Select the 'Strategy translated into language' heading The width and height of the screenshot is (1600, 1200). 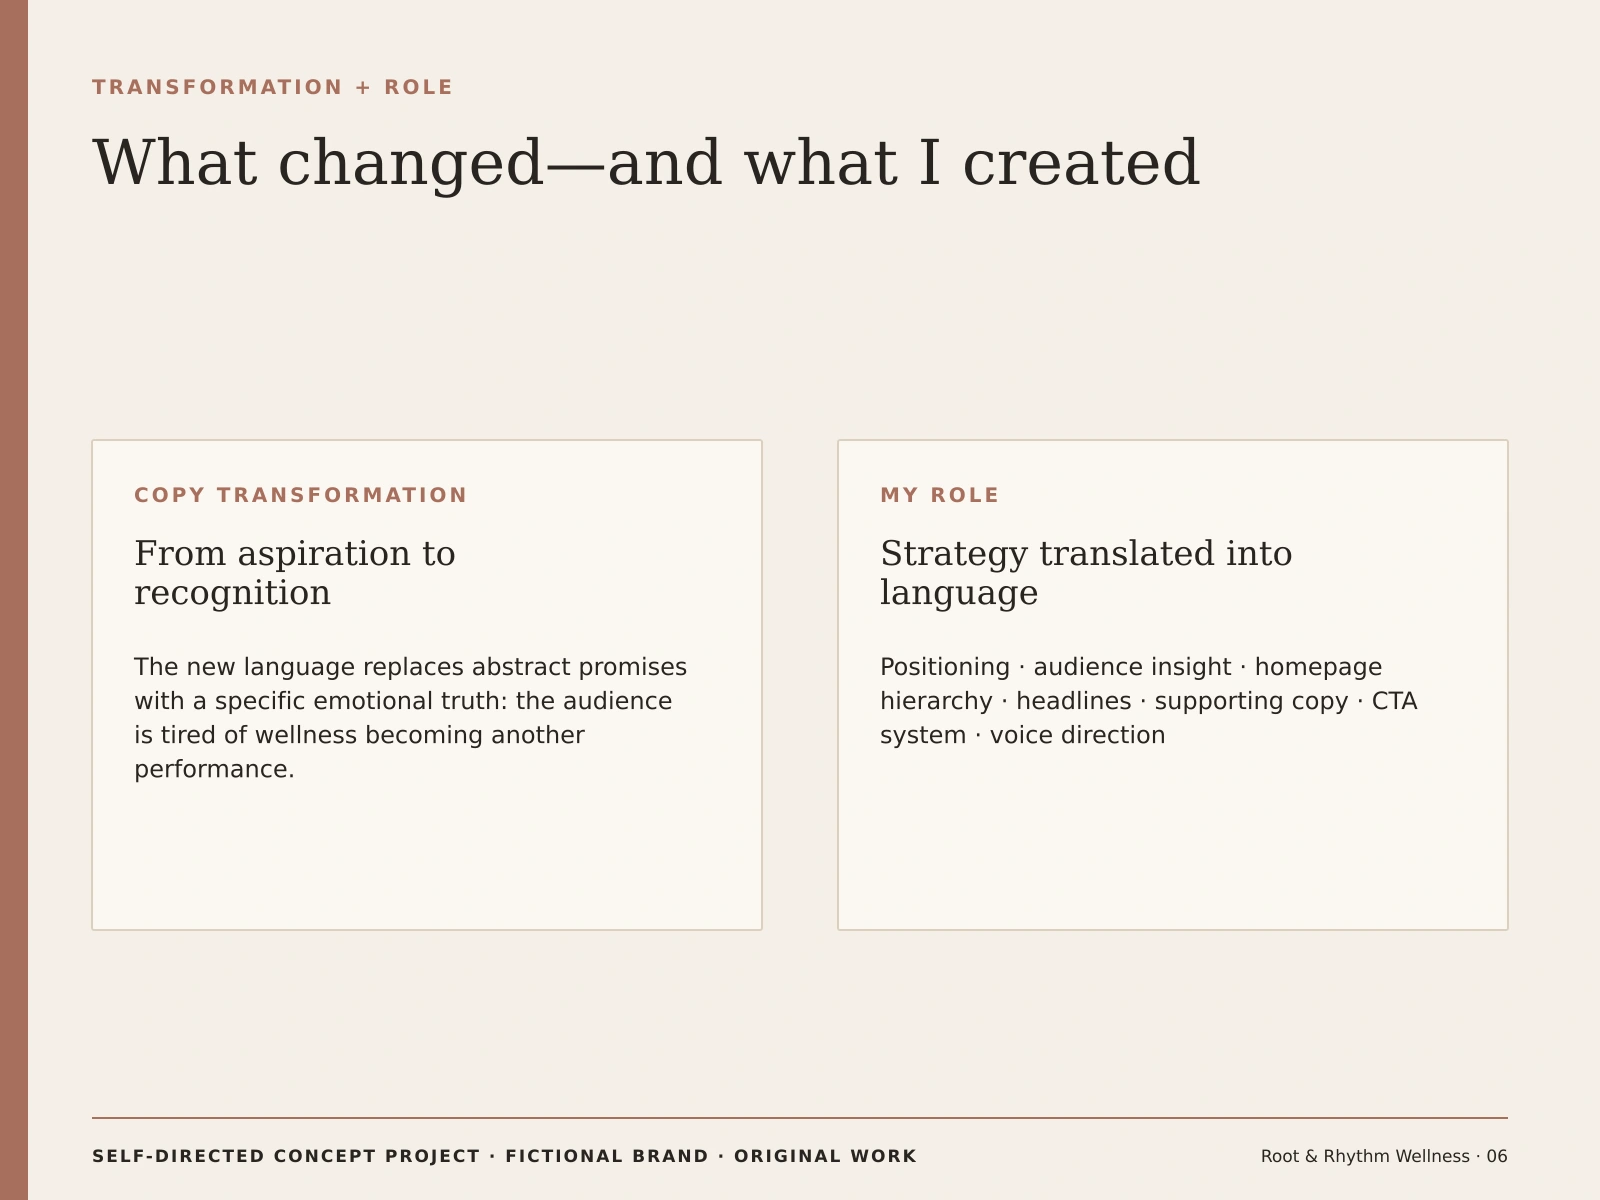tap(1086, 573)
